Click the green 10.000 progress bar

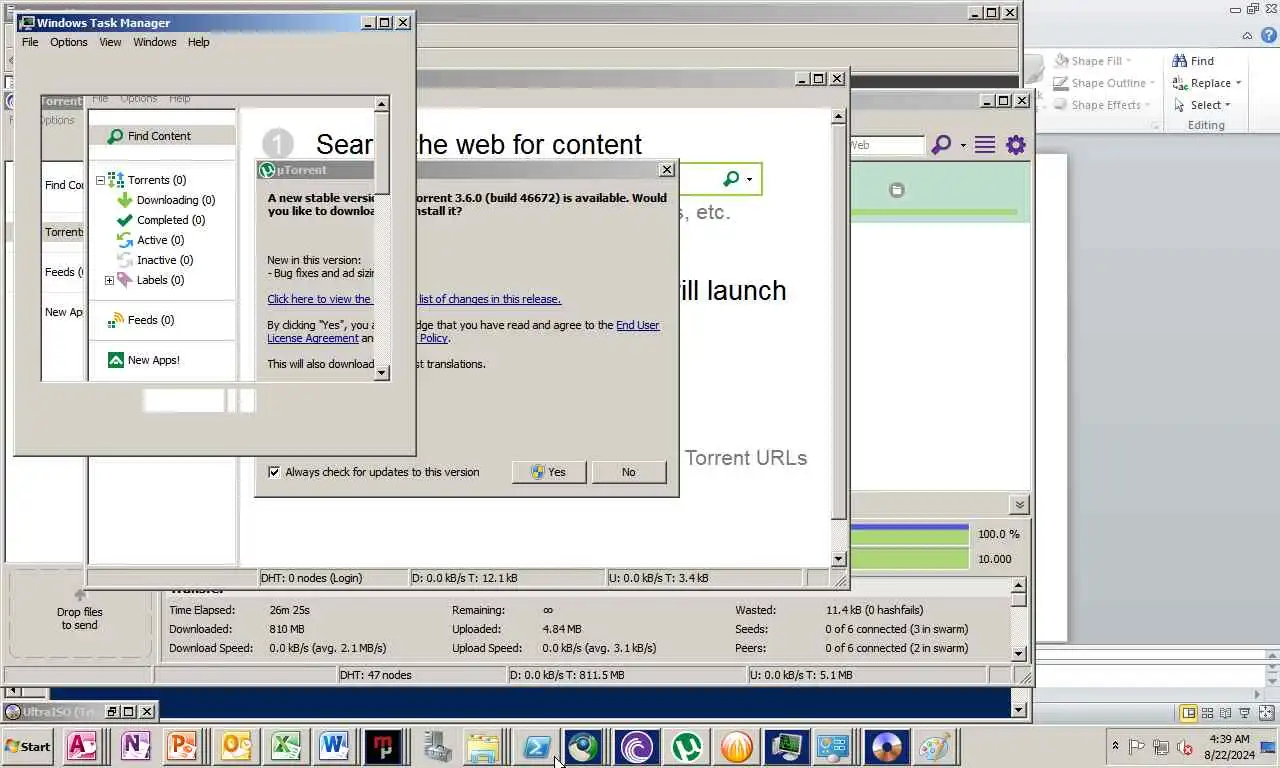point(909,559)
